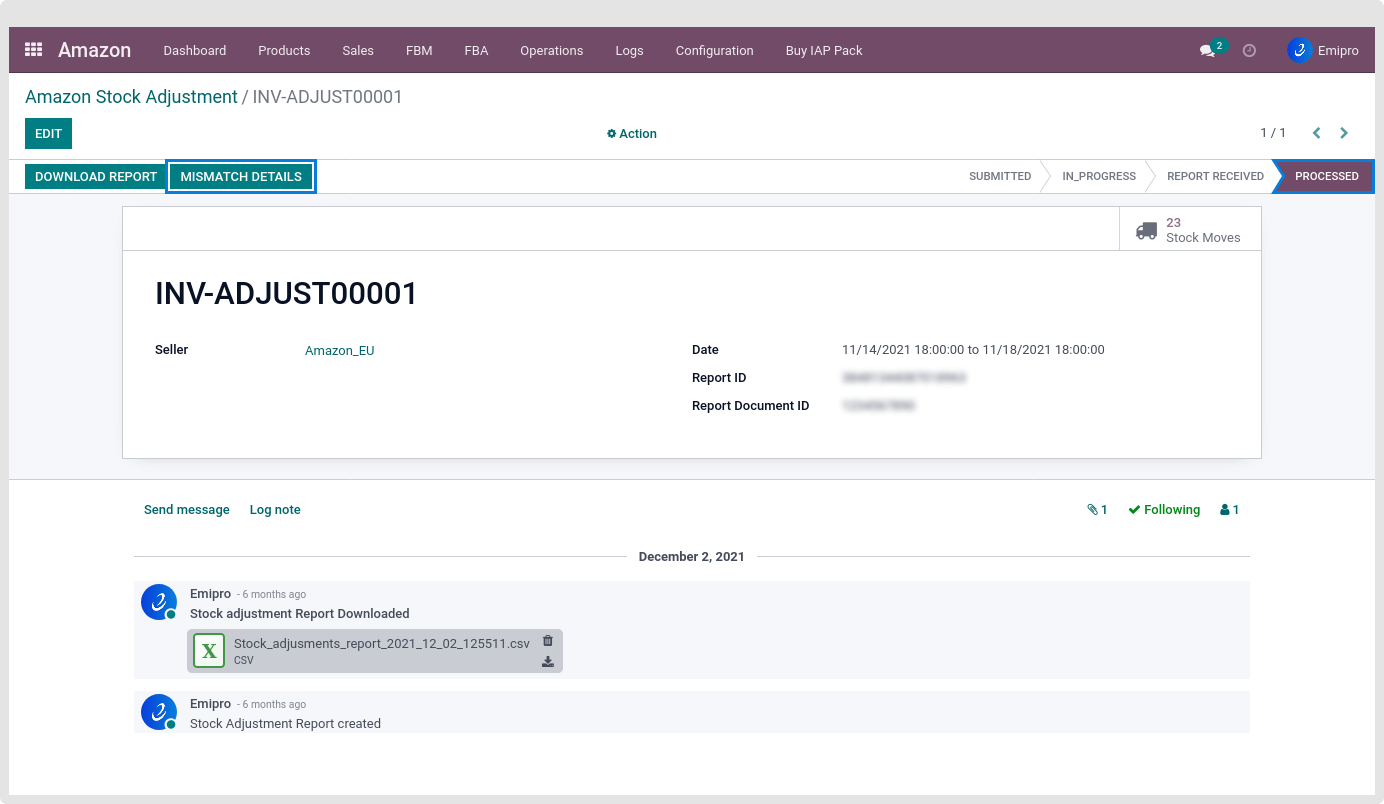The height and width of the screenshot is (804, 1384).
Task: Switch to the Log note tab
Action: pos(275,510)
